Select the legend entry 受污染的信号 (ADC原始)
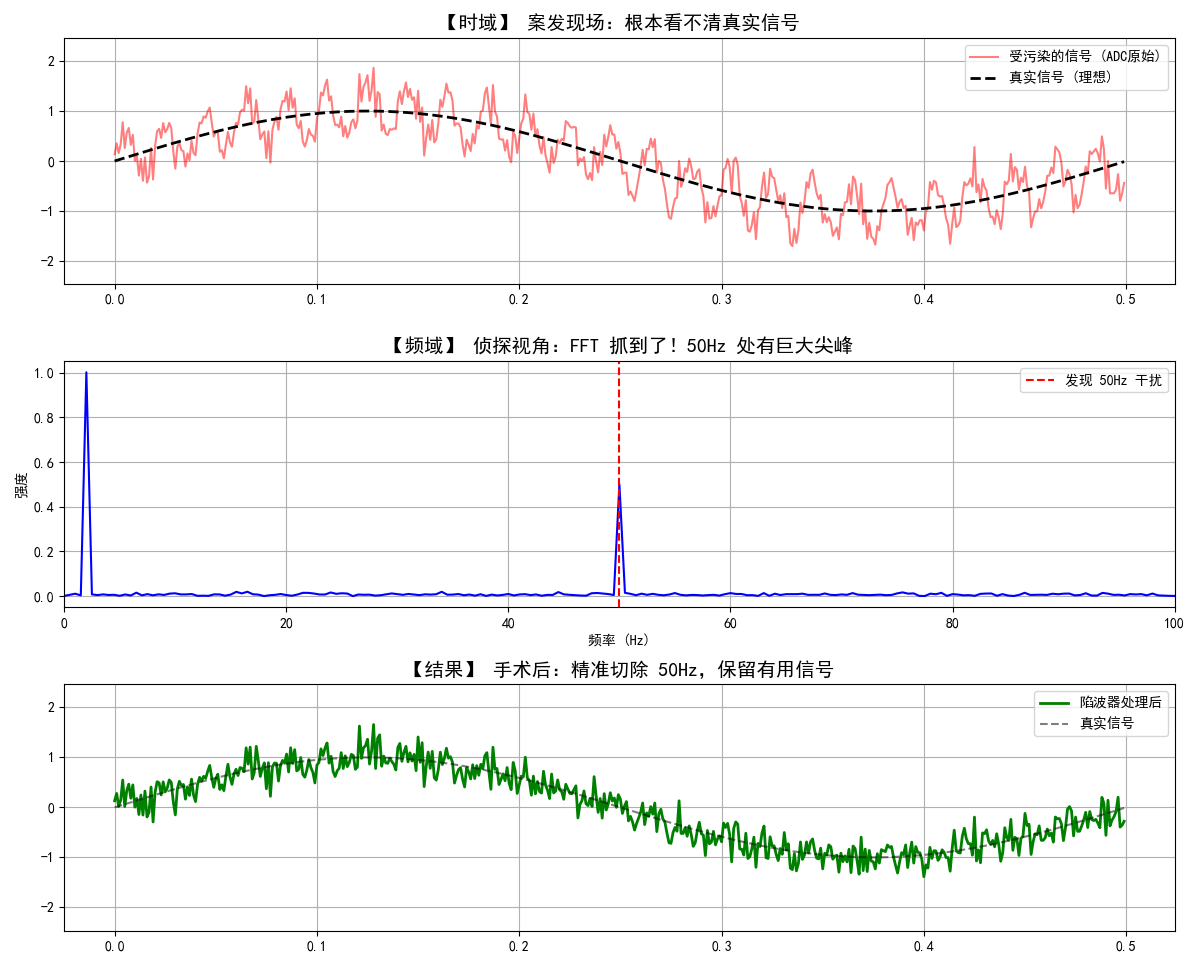 coord(1085,56)
